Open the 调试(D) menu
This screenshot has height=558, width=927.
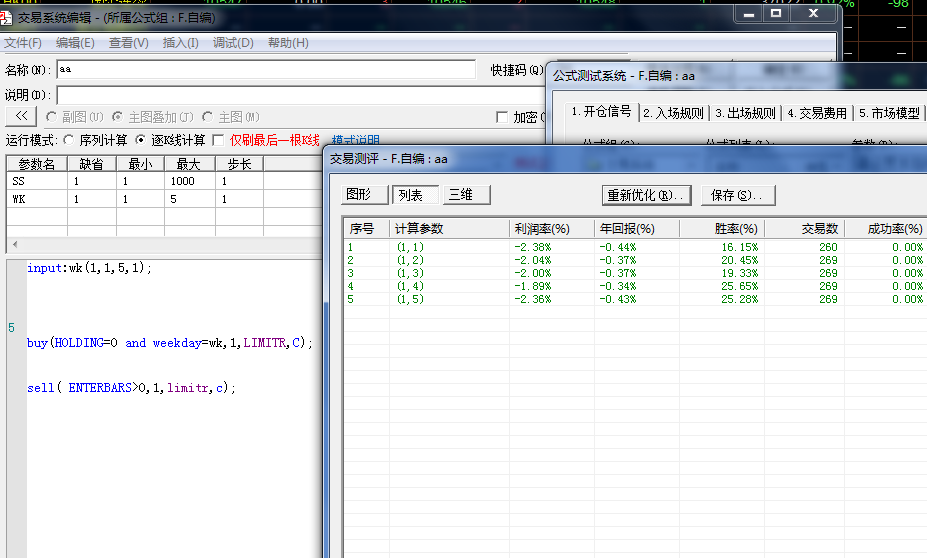[x=233, y=43]
